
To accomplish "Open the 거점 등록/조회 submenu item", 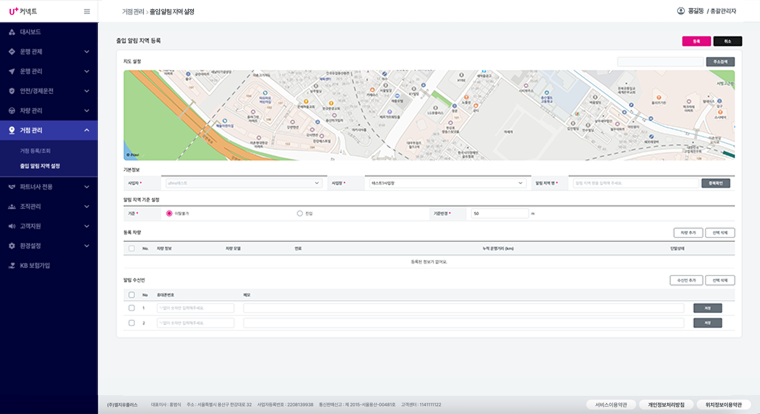I will (x=35, y=151).
